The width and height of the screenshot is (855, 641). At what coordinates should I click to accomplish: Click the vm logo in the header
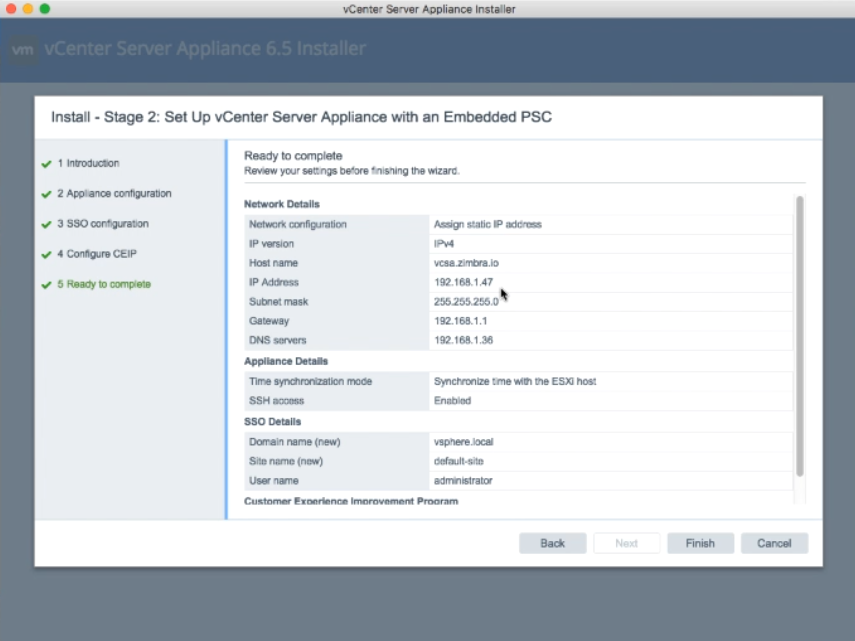pos(23,50)
